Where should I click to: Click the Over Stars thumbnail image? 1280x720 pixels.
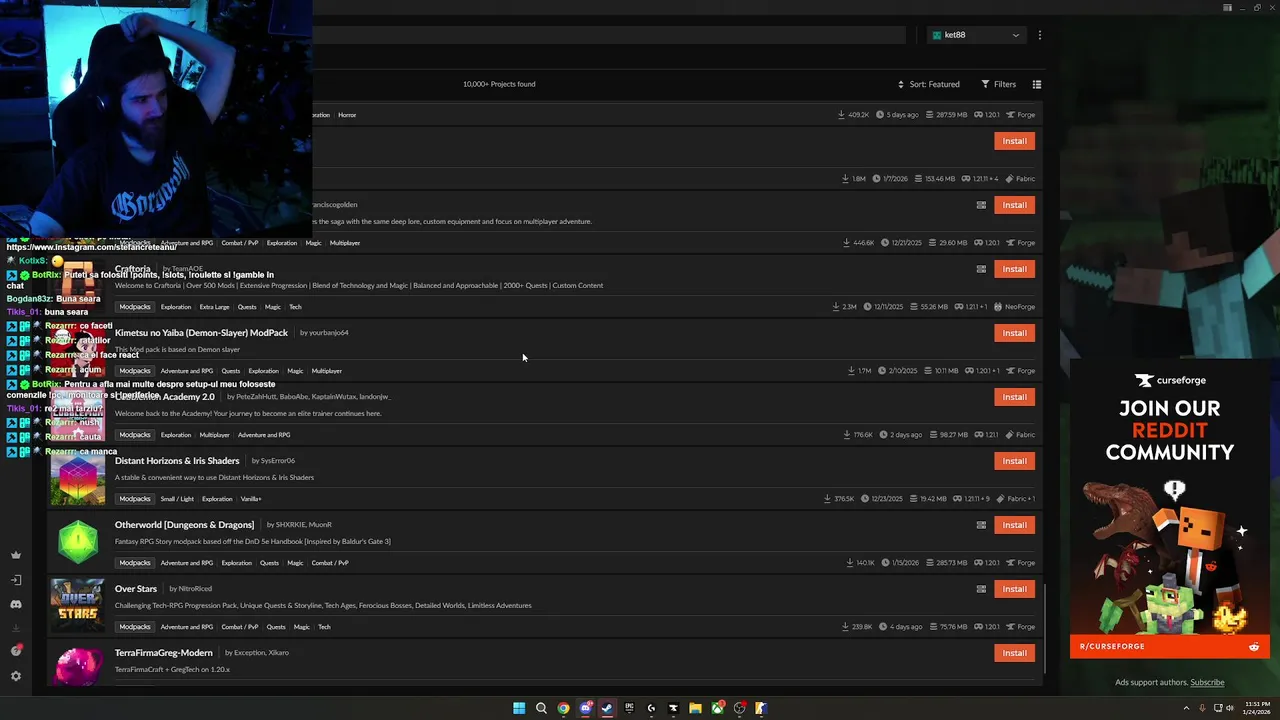point(78,607)
